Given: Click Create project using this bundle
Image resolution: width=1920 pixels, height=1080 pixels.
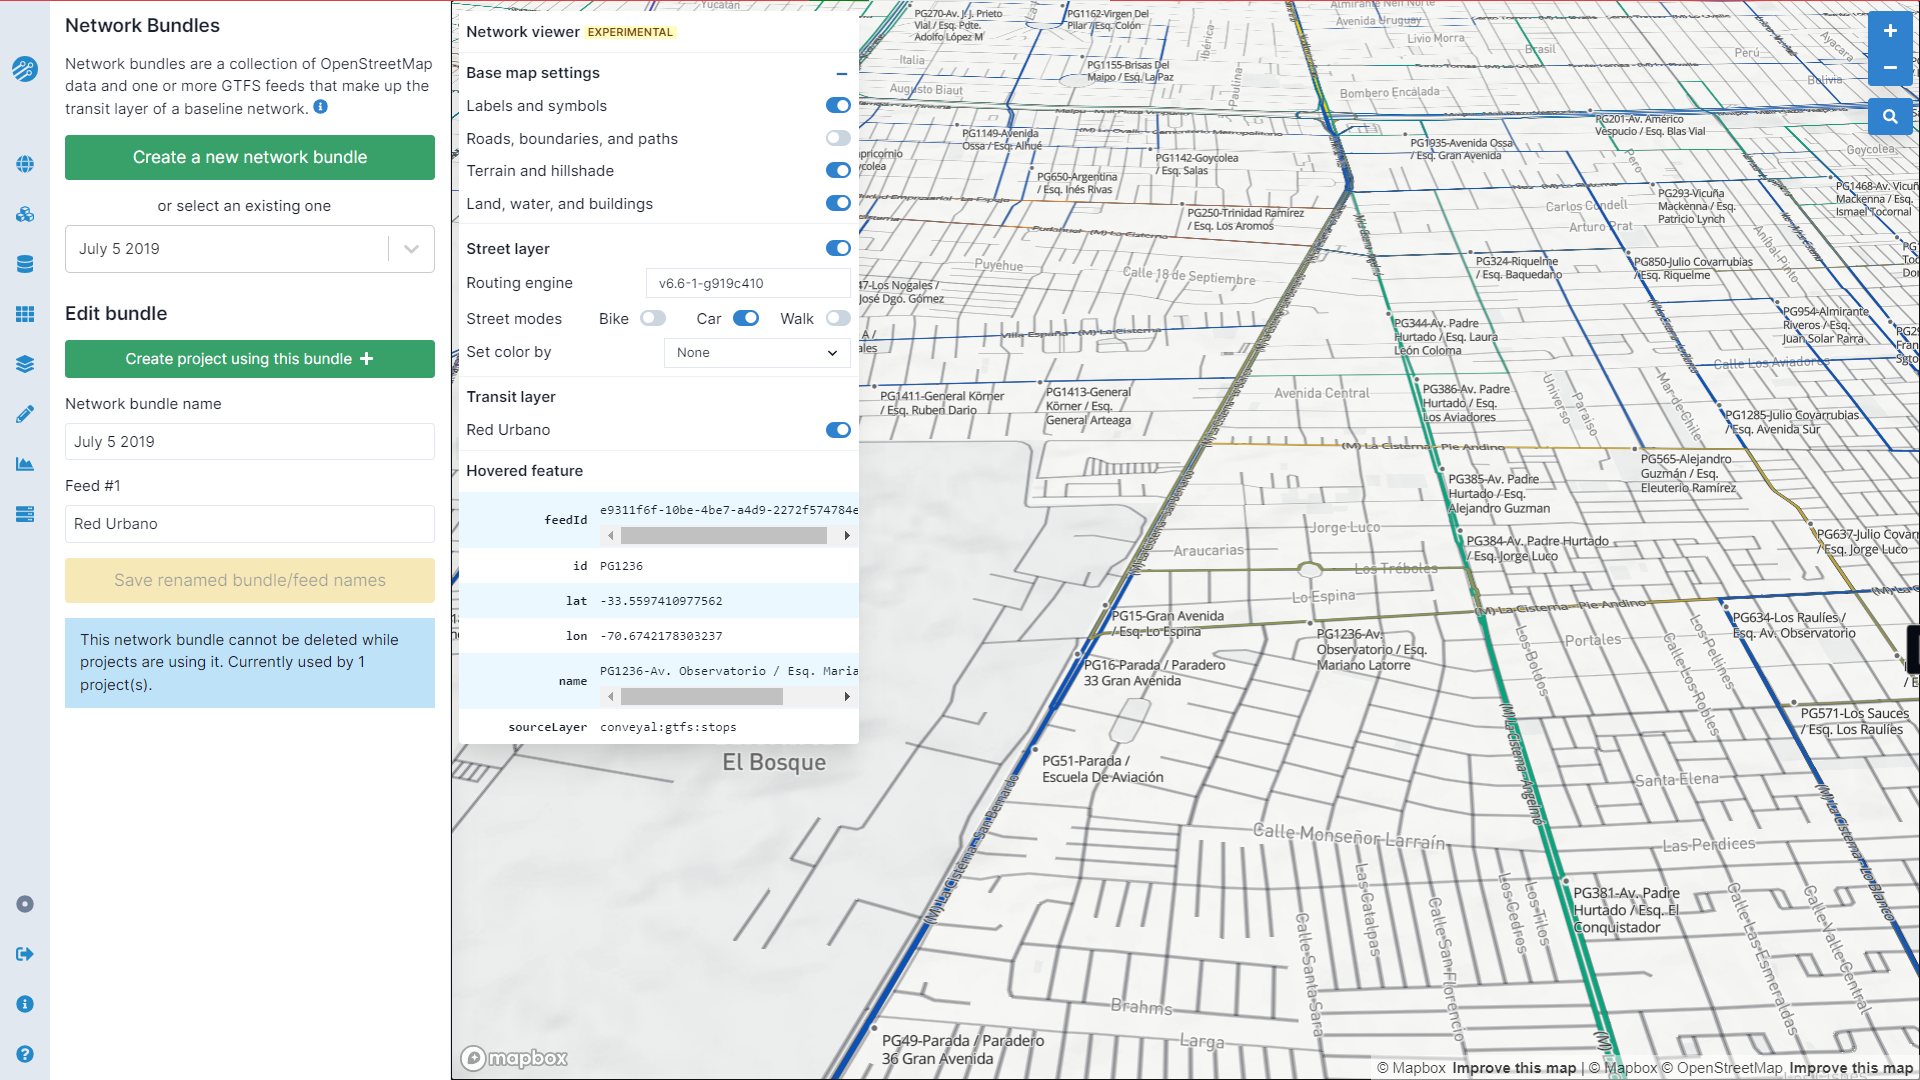Looking at the screenshot, I should [249, 359].
